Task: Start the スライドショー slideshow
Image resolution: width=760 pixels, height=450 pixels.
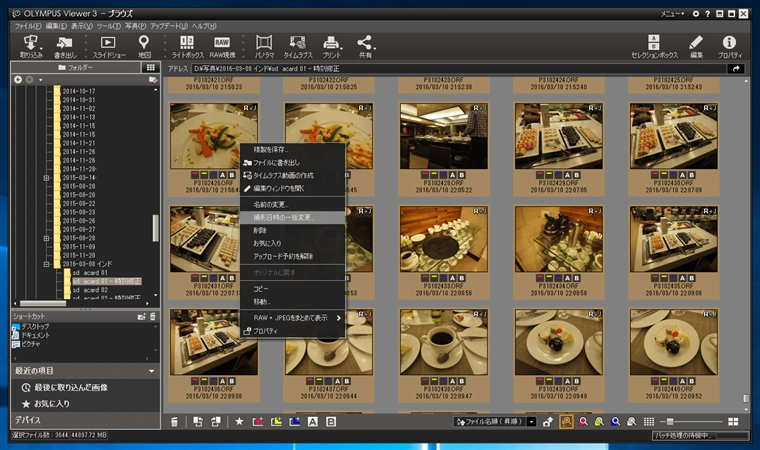Action: point(109,47)
